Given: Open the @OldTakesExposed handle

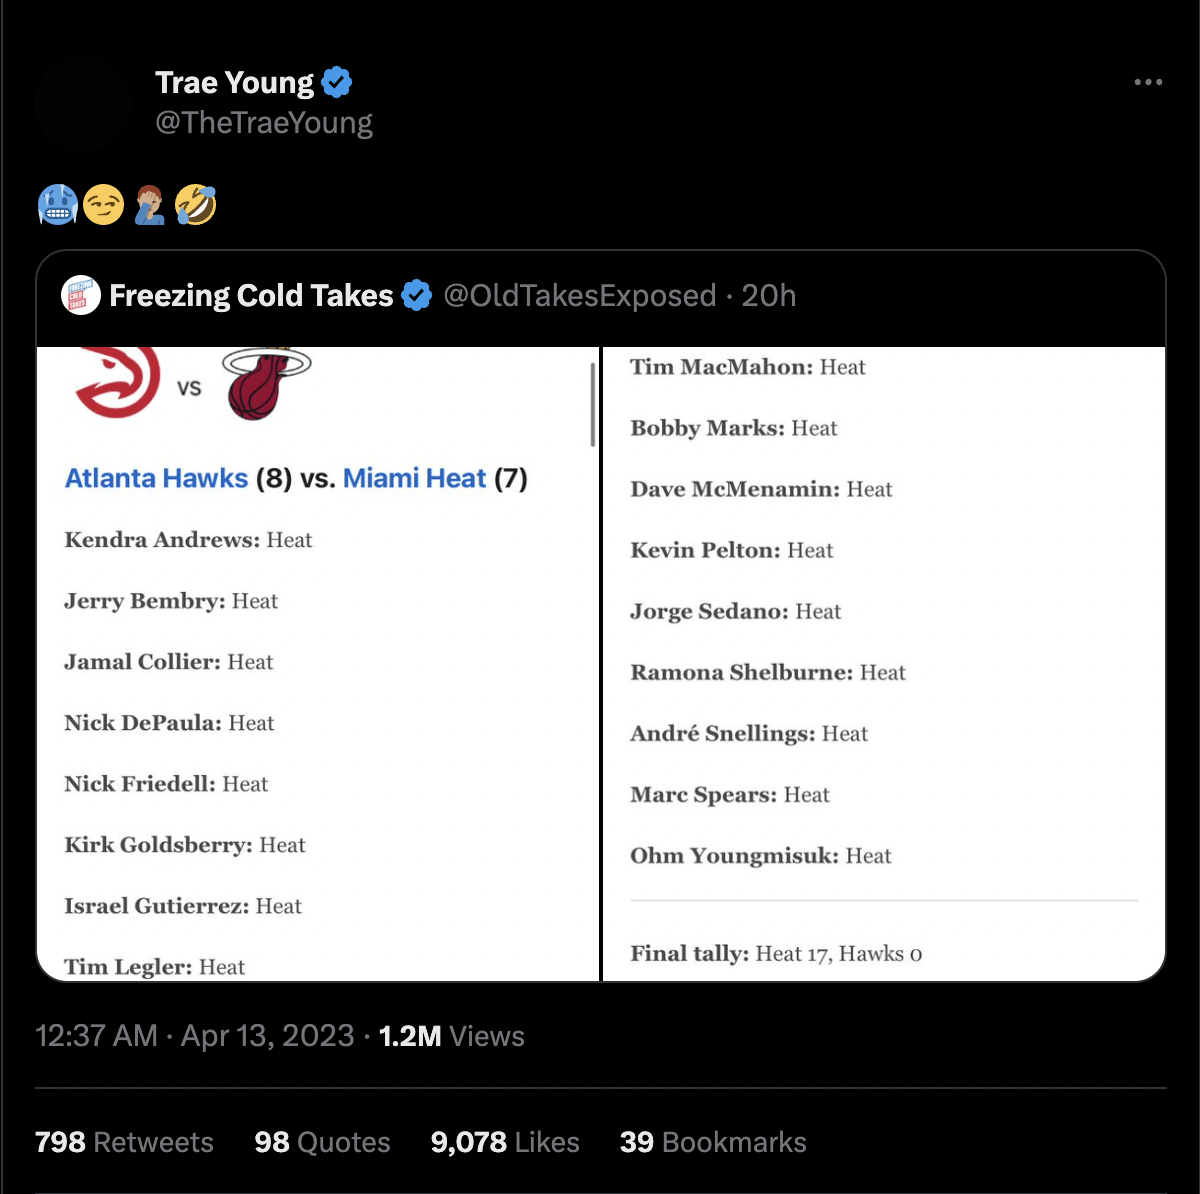Looking at the screenshot, I should pos(579,296).
